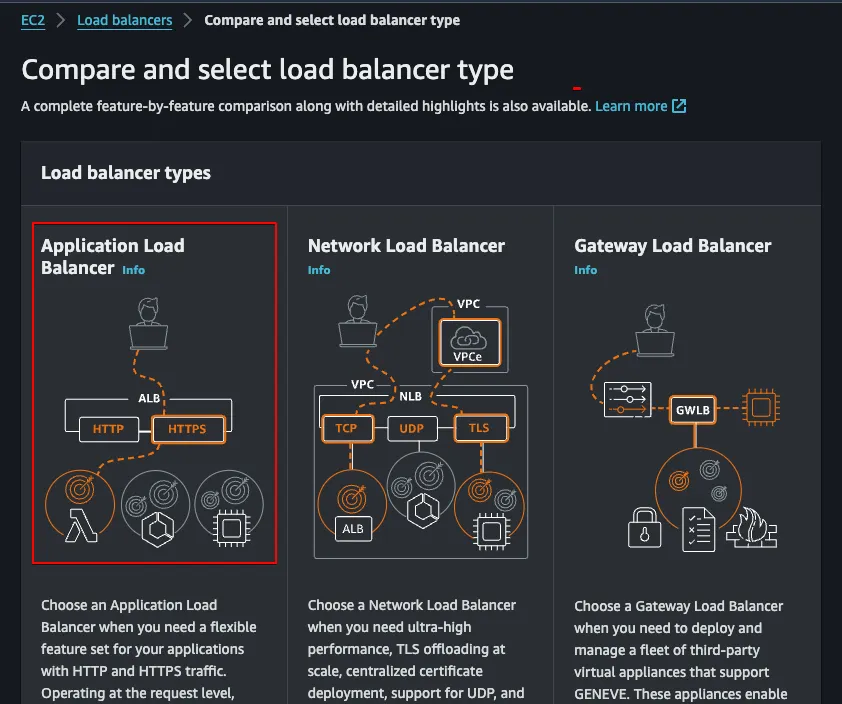
Task: Click the orange chip icon beside GWLB
Action: tap(761, 408)
